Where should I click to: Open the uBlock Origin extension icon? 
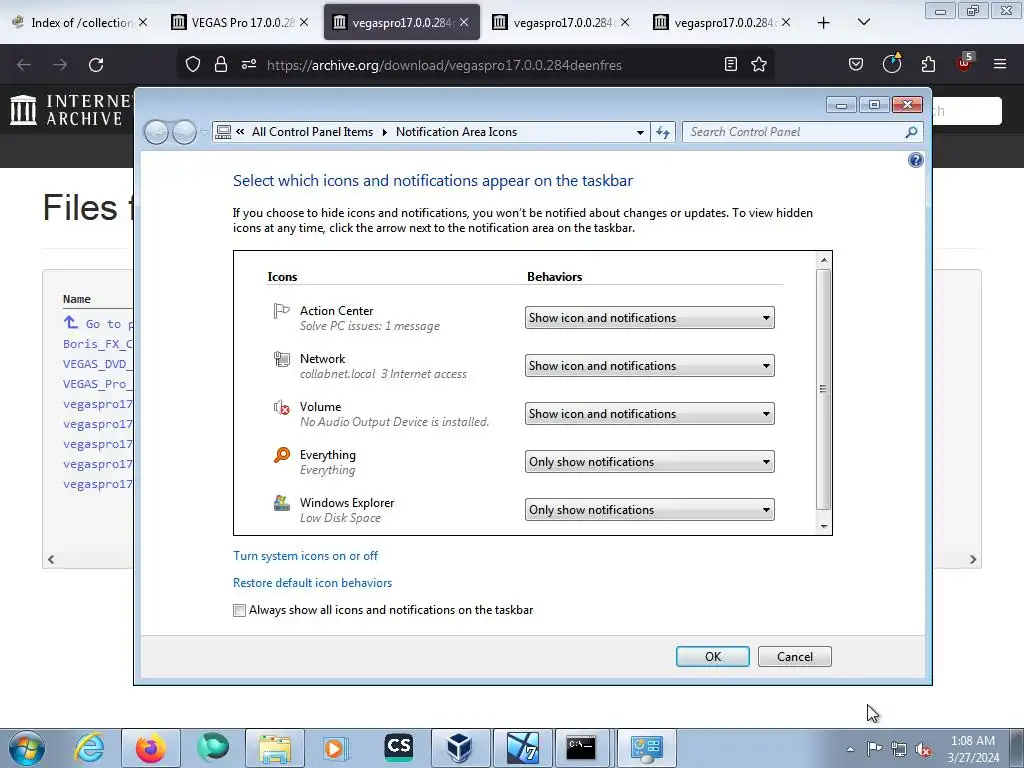tap(964, 63)
